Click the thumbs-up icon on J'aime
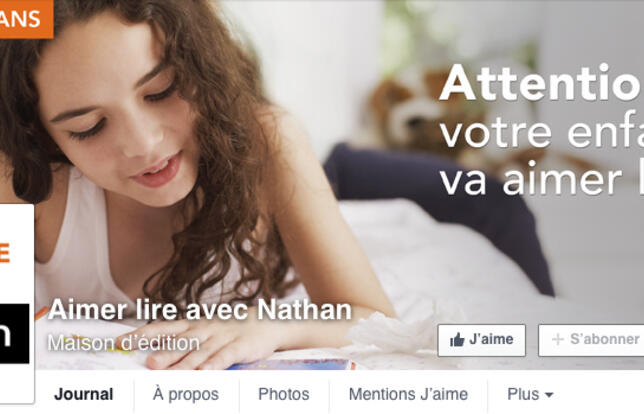Viewport: 644px width, 414px height. pyautogui.click(x=457, y=340)
